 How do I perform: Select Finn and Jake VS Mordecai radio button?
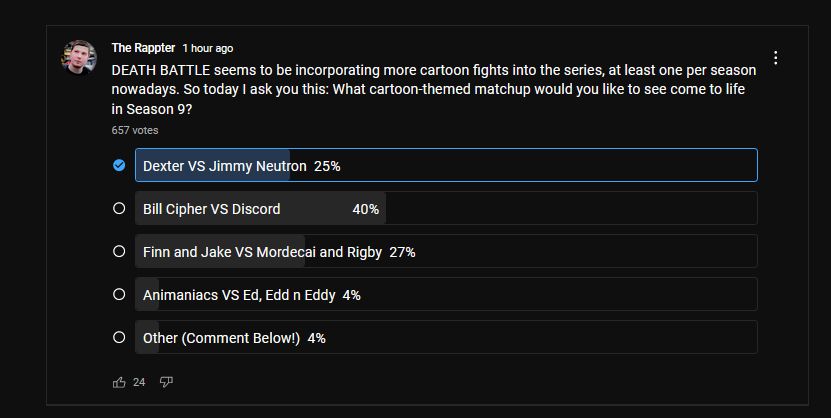coord(119,251)
